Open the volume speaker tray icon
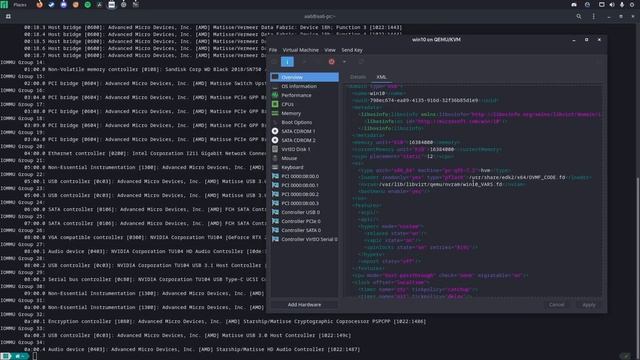 pos(612,4)
